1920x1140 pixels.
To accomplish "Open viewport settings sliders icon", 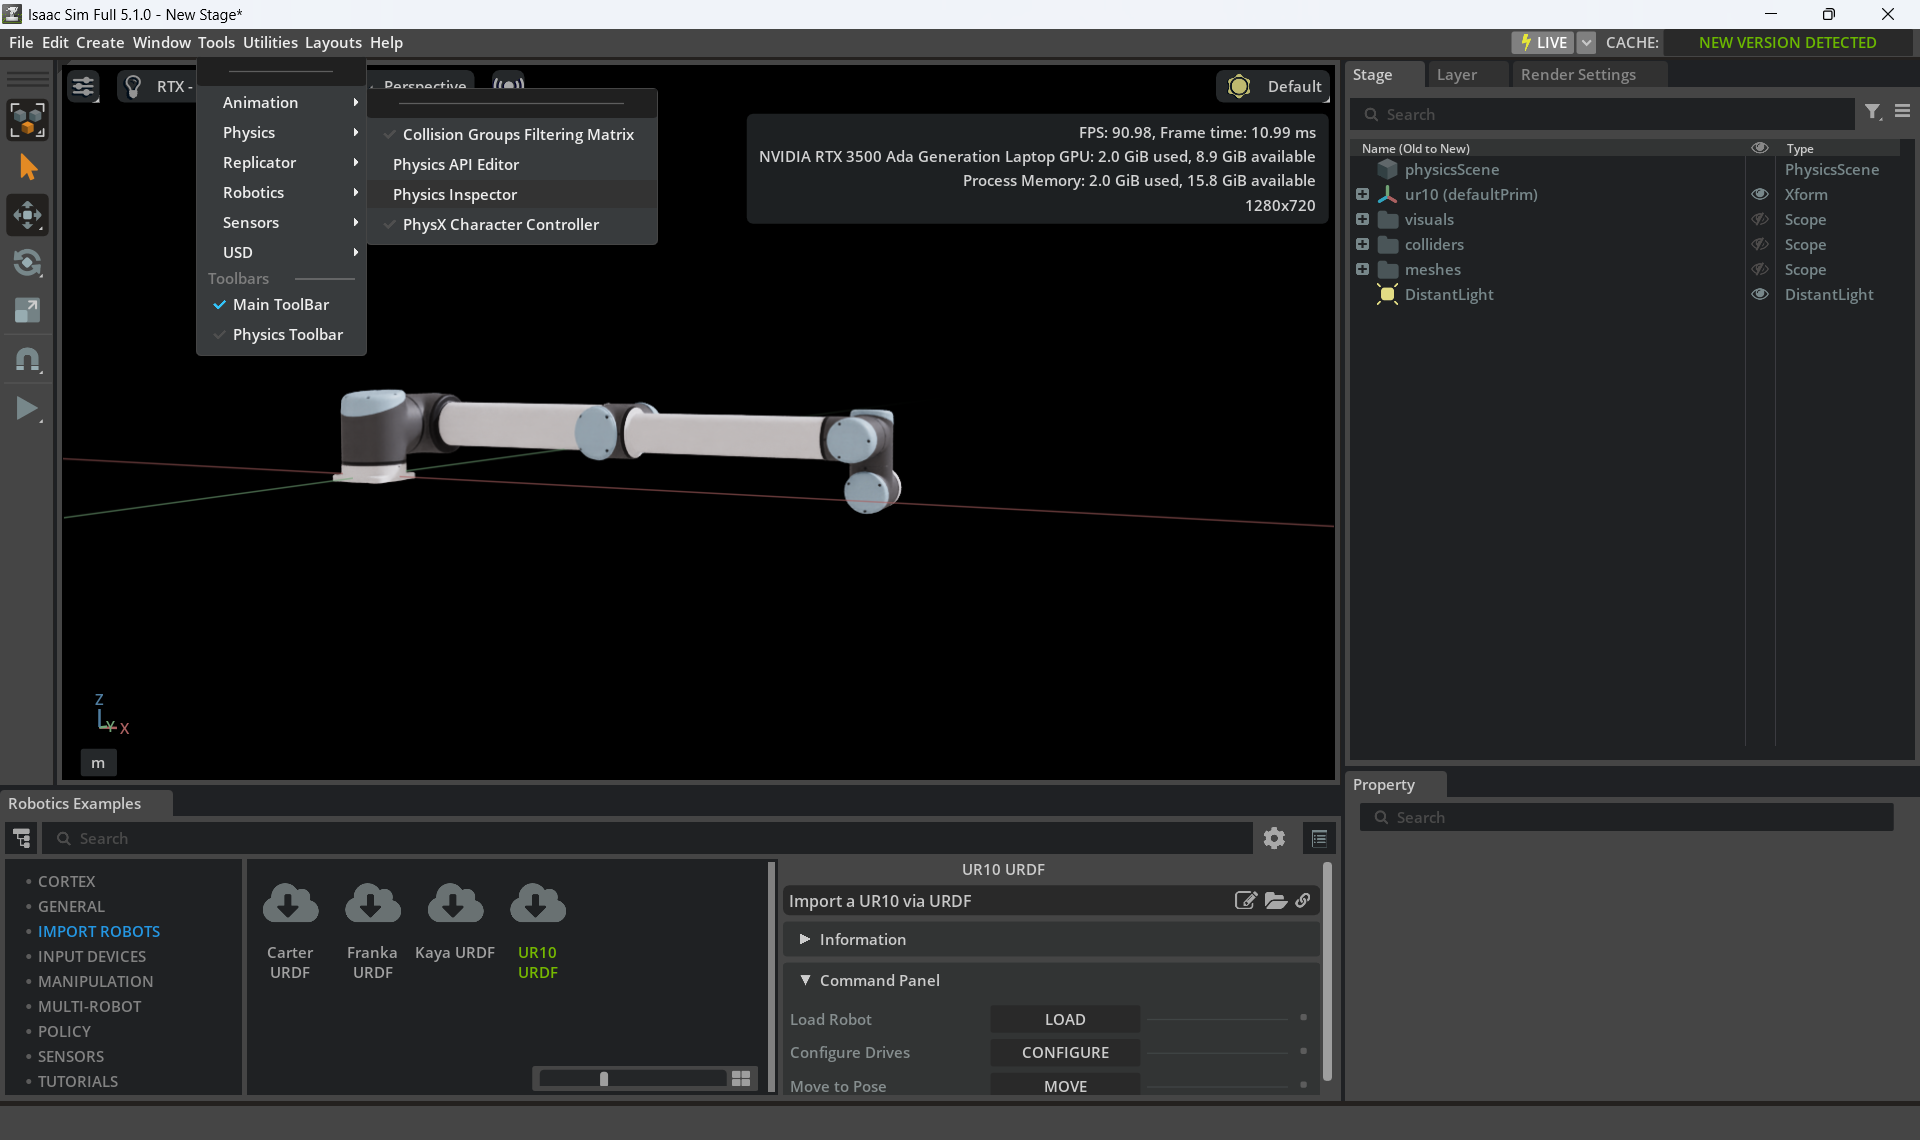I will point(83,87).
